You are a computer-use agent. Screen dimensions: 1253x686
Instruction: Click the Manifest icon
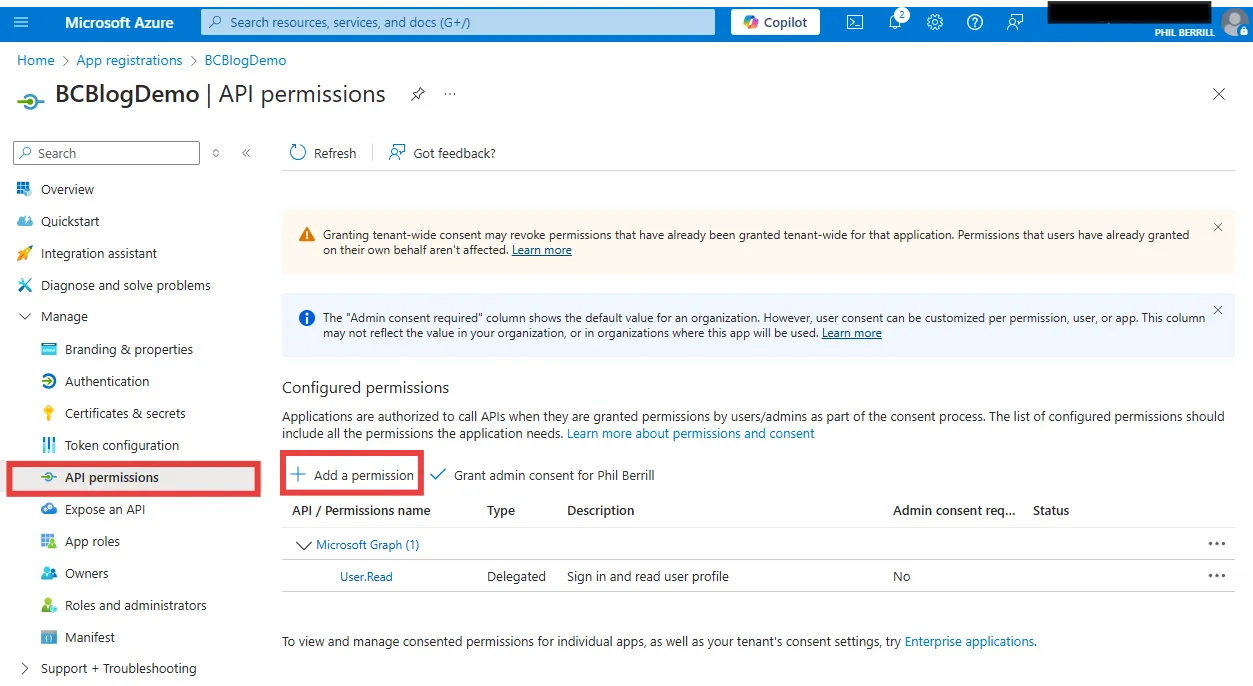click(48, 637)
